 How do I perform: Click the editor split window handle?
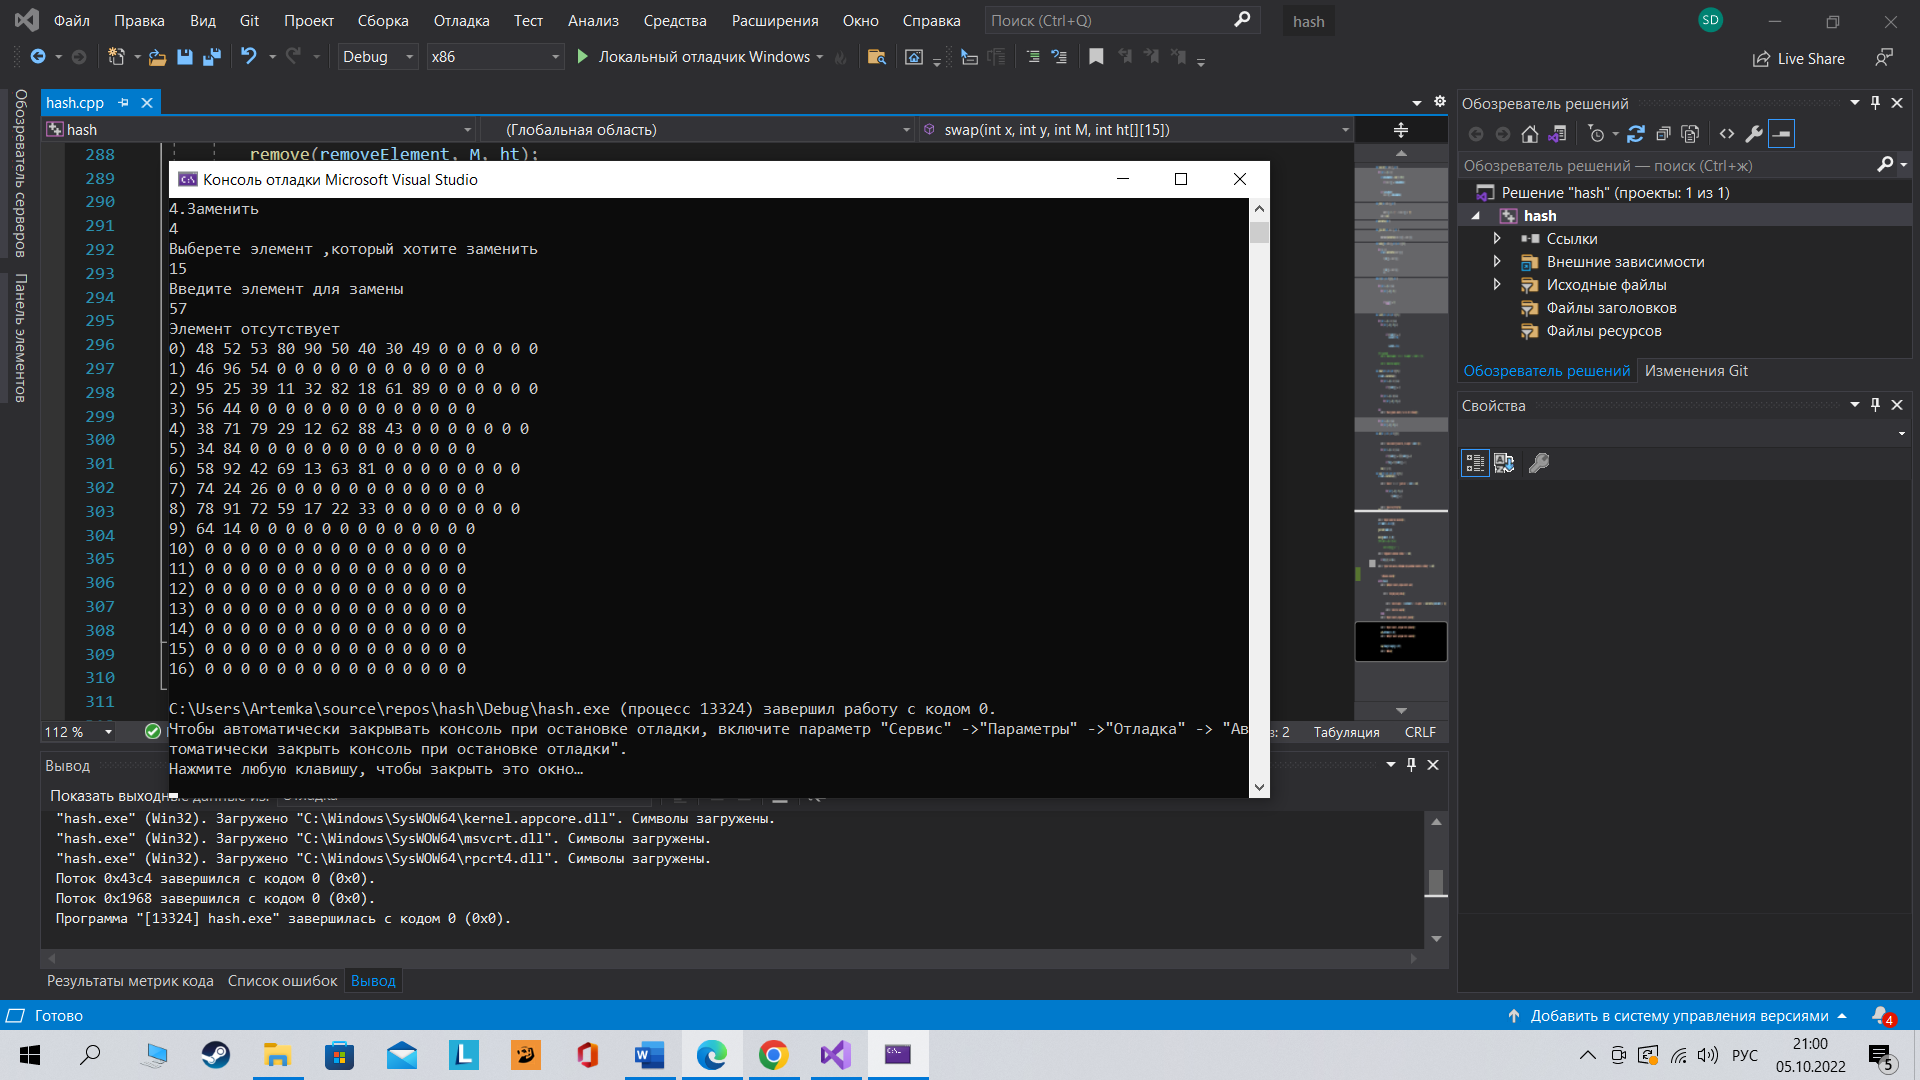tap(1400, 130)
